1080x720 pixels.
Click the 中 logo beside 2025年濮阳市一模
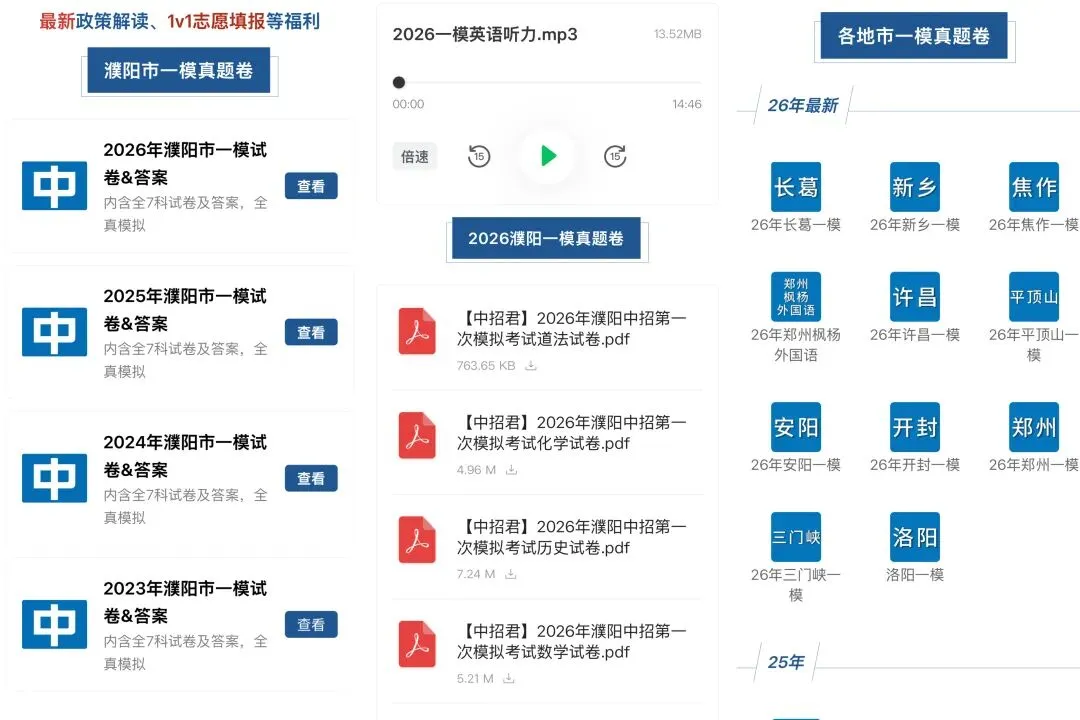coord(54,332)
